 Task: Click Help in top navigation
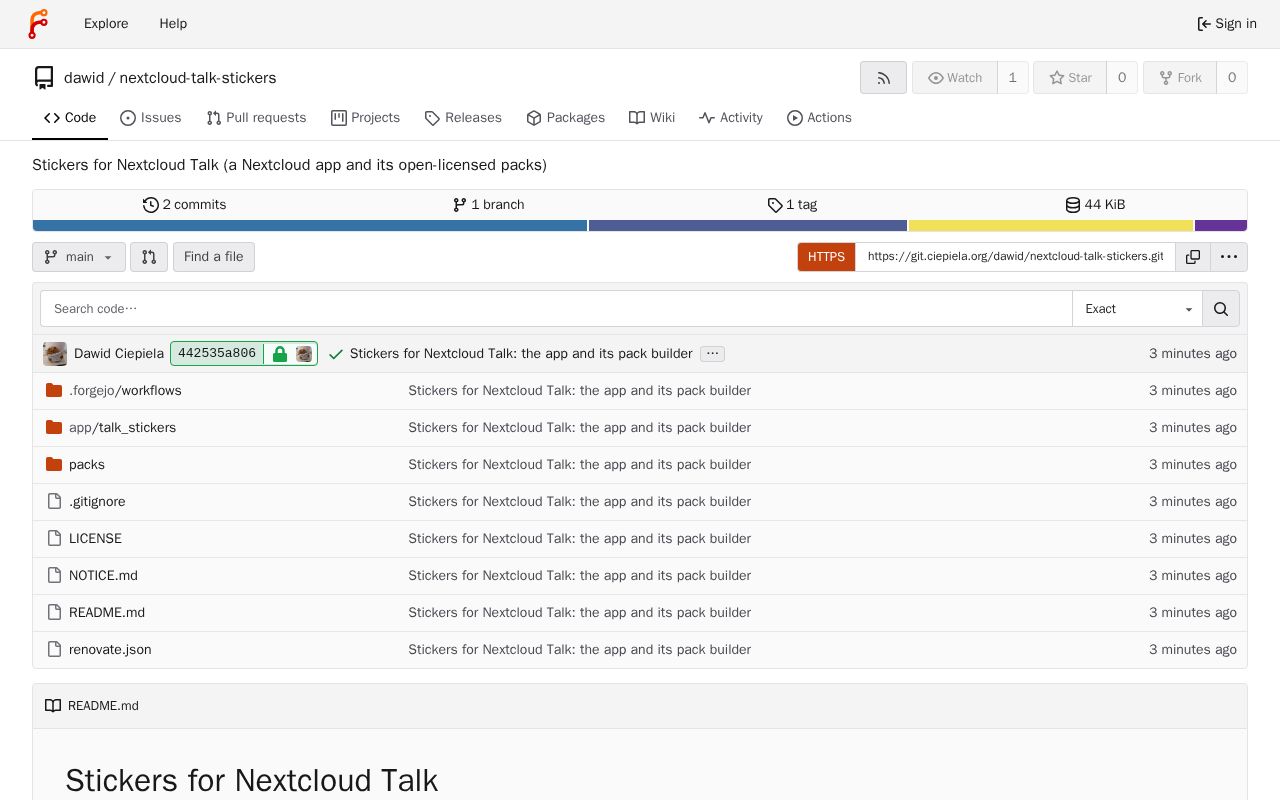tap(173, 24)
